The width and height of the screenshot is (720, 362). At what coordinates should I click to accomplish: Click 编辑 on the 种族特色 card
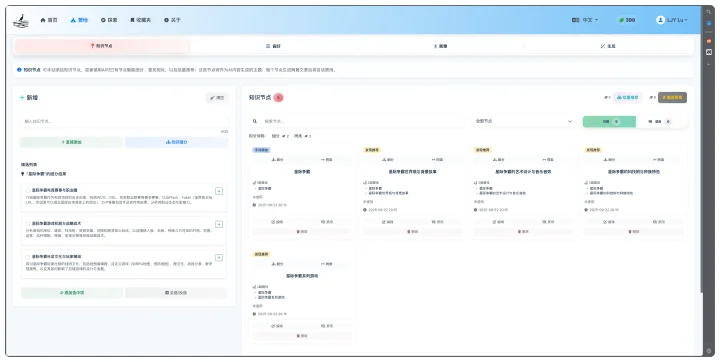[609, 222]
